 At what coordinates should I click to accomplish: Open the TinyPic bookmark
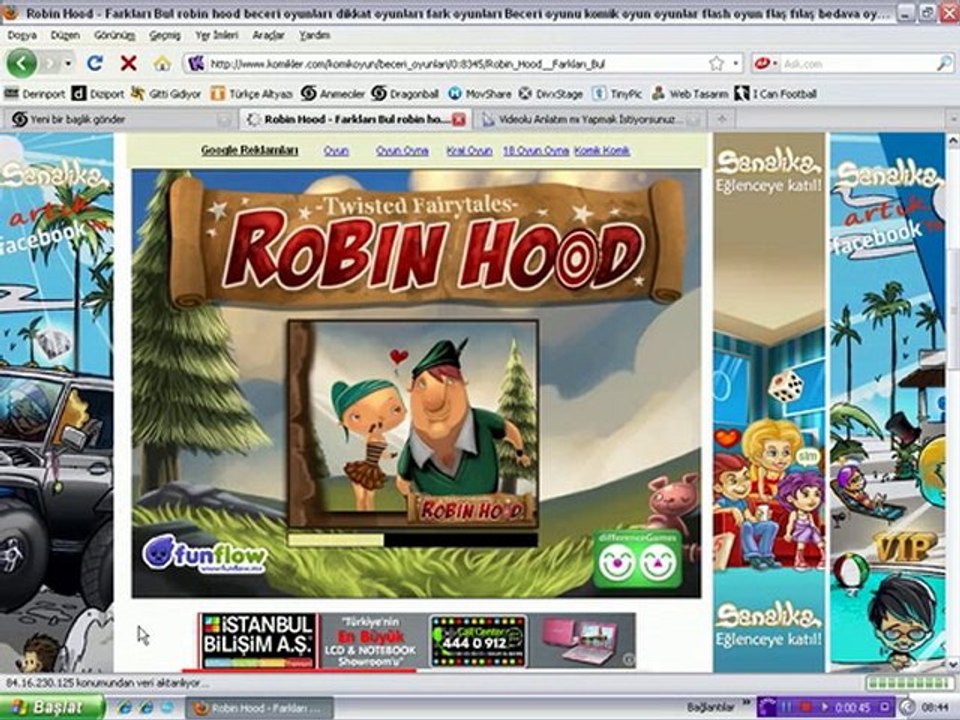pos(617,94)
